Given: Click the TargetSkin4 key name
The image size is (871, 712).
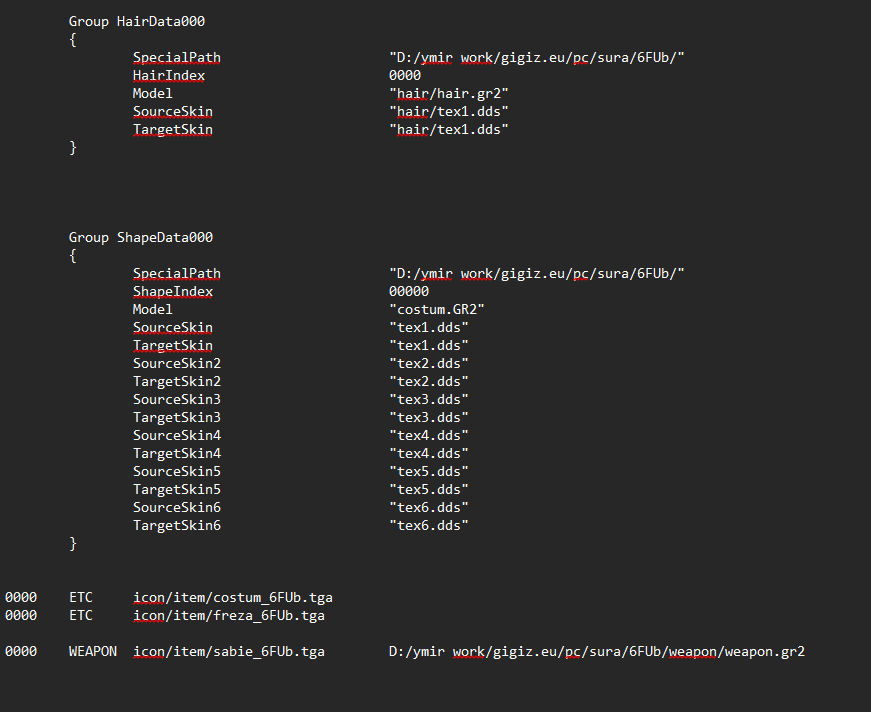Looking at the screenshot, I should [177, 453].
